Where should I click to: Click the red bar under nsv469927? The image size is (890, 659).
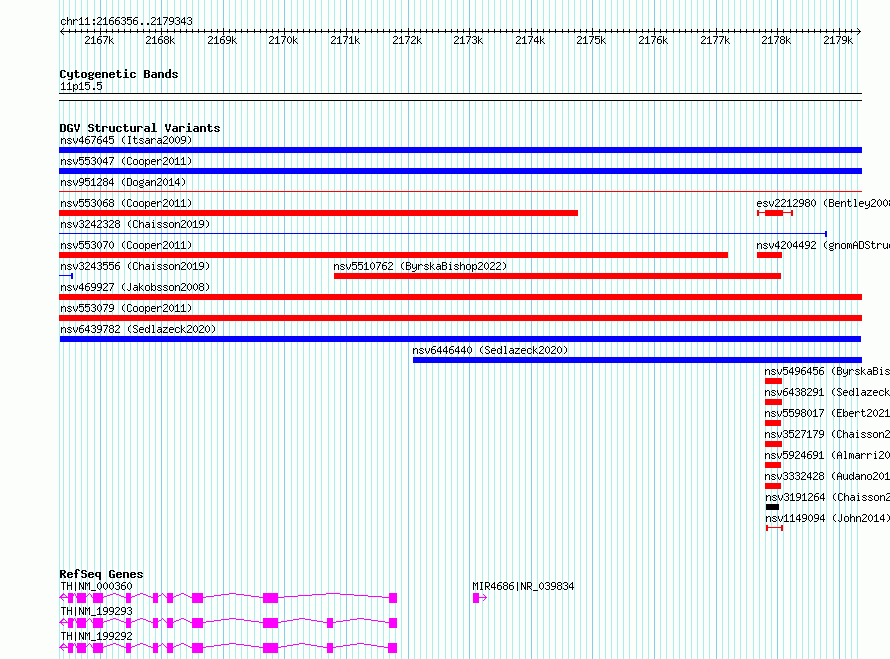tap(460, 297)
